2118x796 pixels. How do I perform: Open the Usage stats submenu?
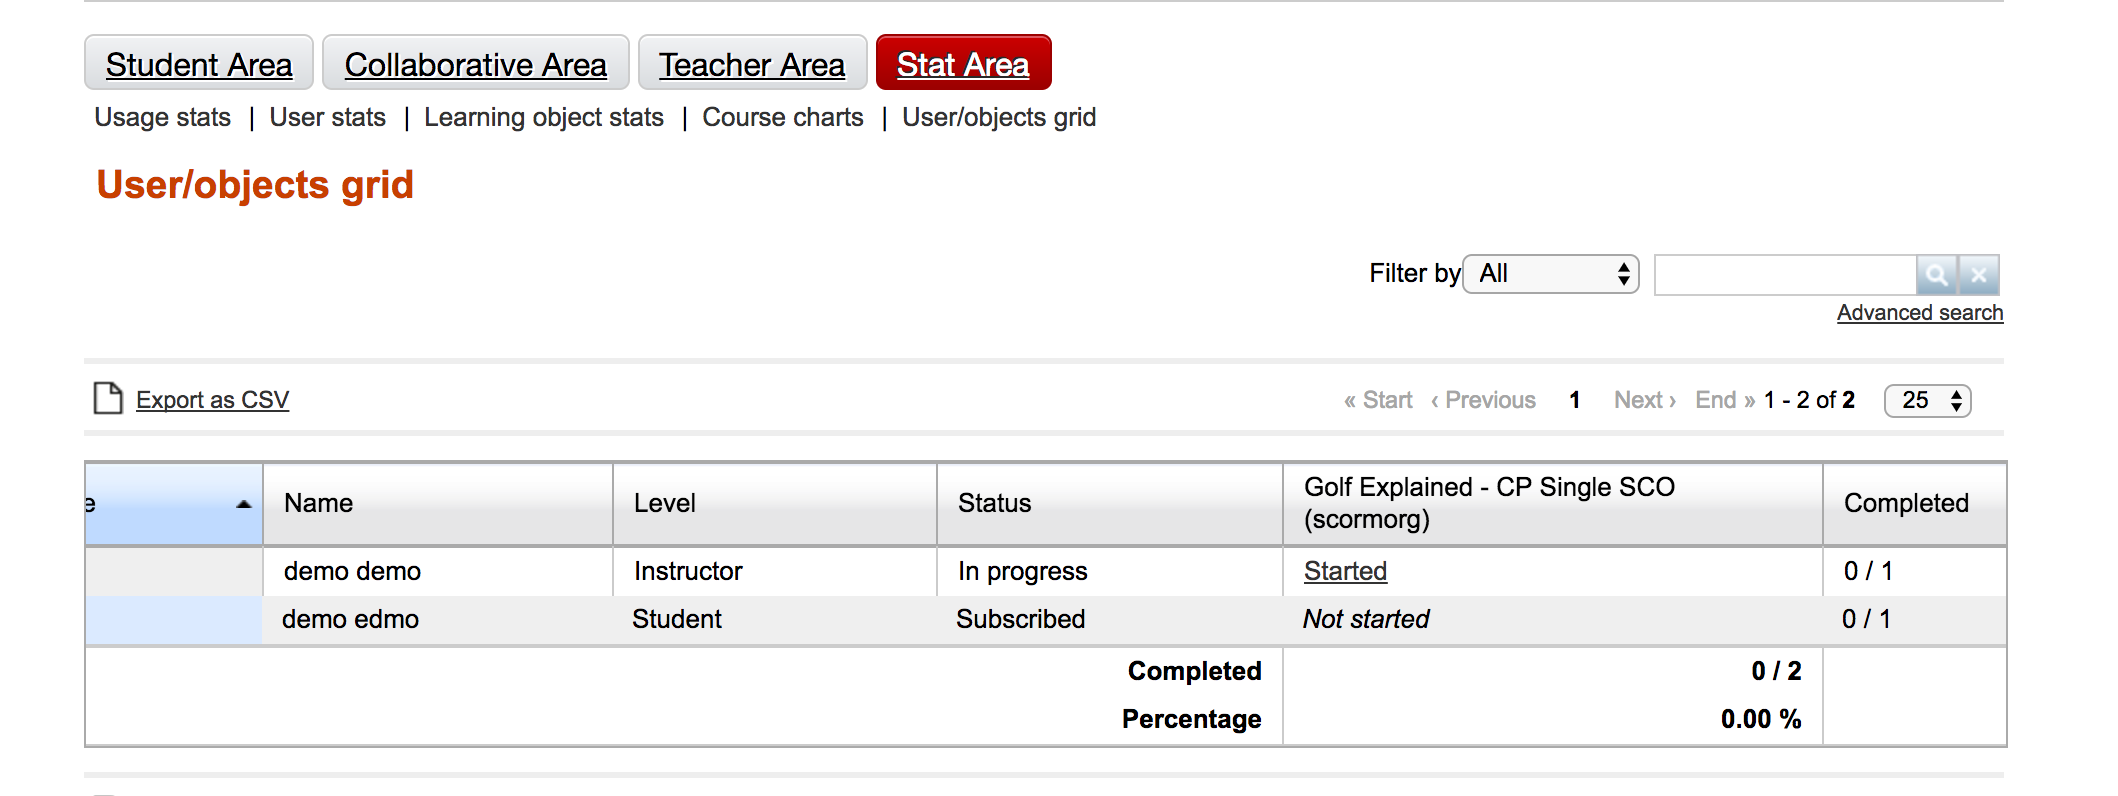pos(163,118)
